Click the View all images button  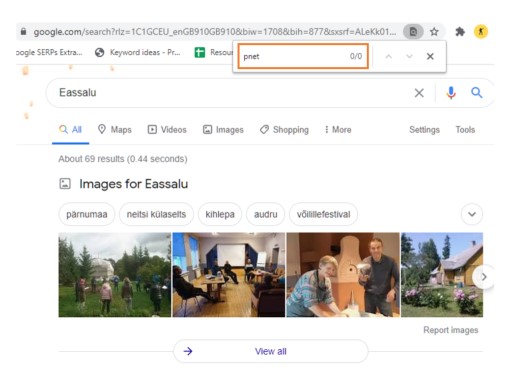coord(270,351)
